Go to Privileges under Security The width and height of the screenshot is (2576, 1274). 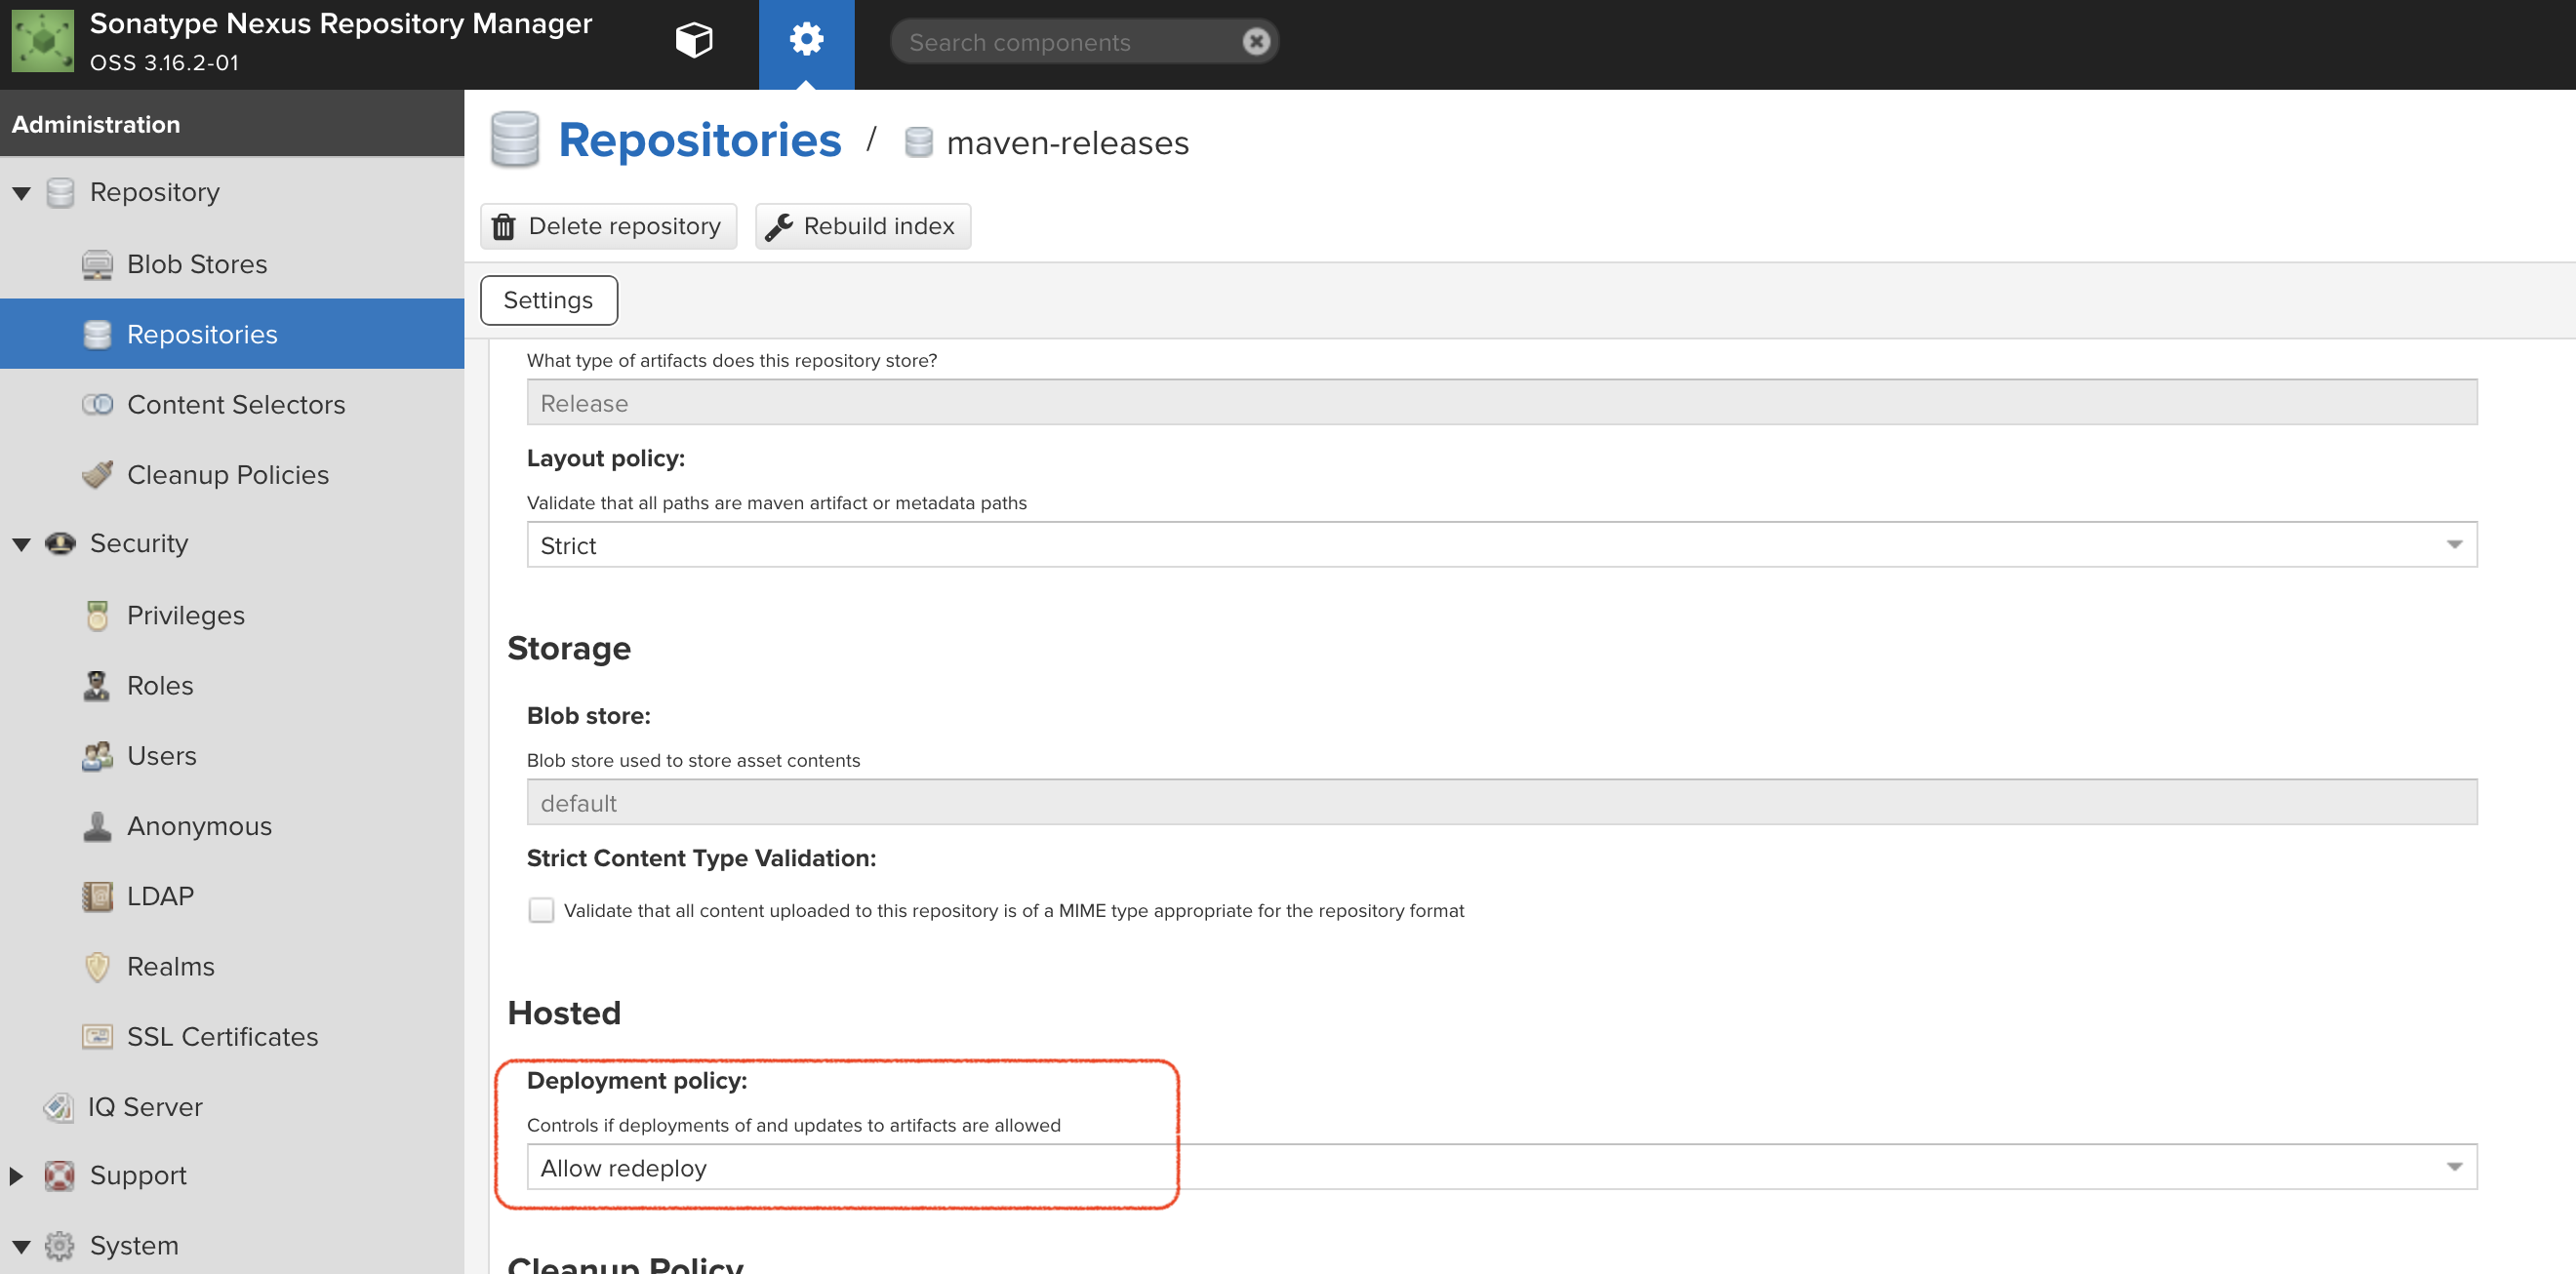click(185, 615)
